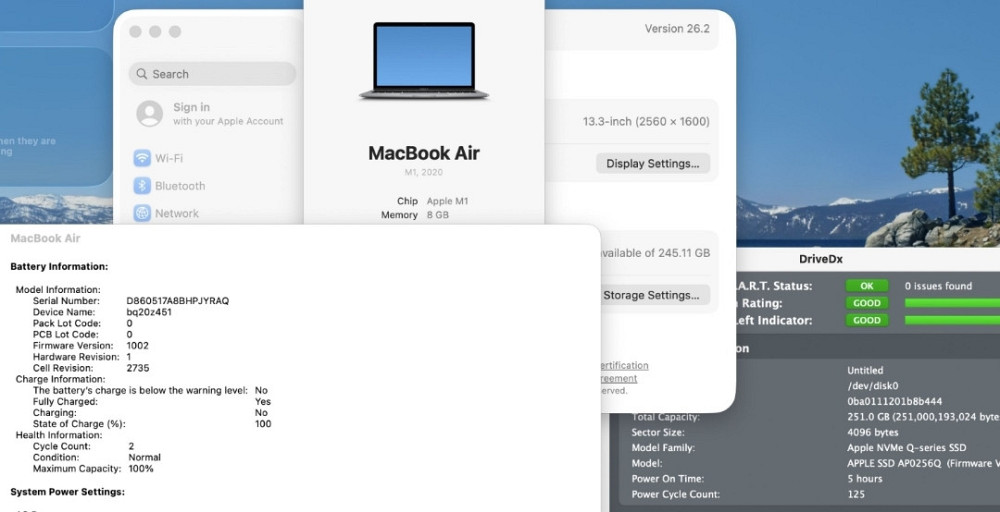Click the Wi-Fi icon in System Settings sidebar

coord(142,157)
